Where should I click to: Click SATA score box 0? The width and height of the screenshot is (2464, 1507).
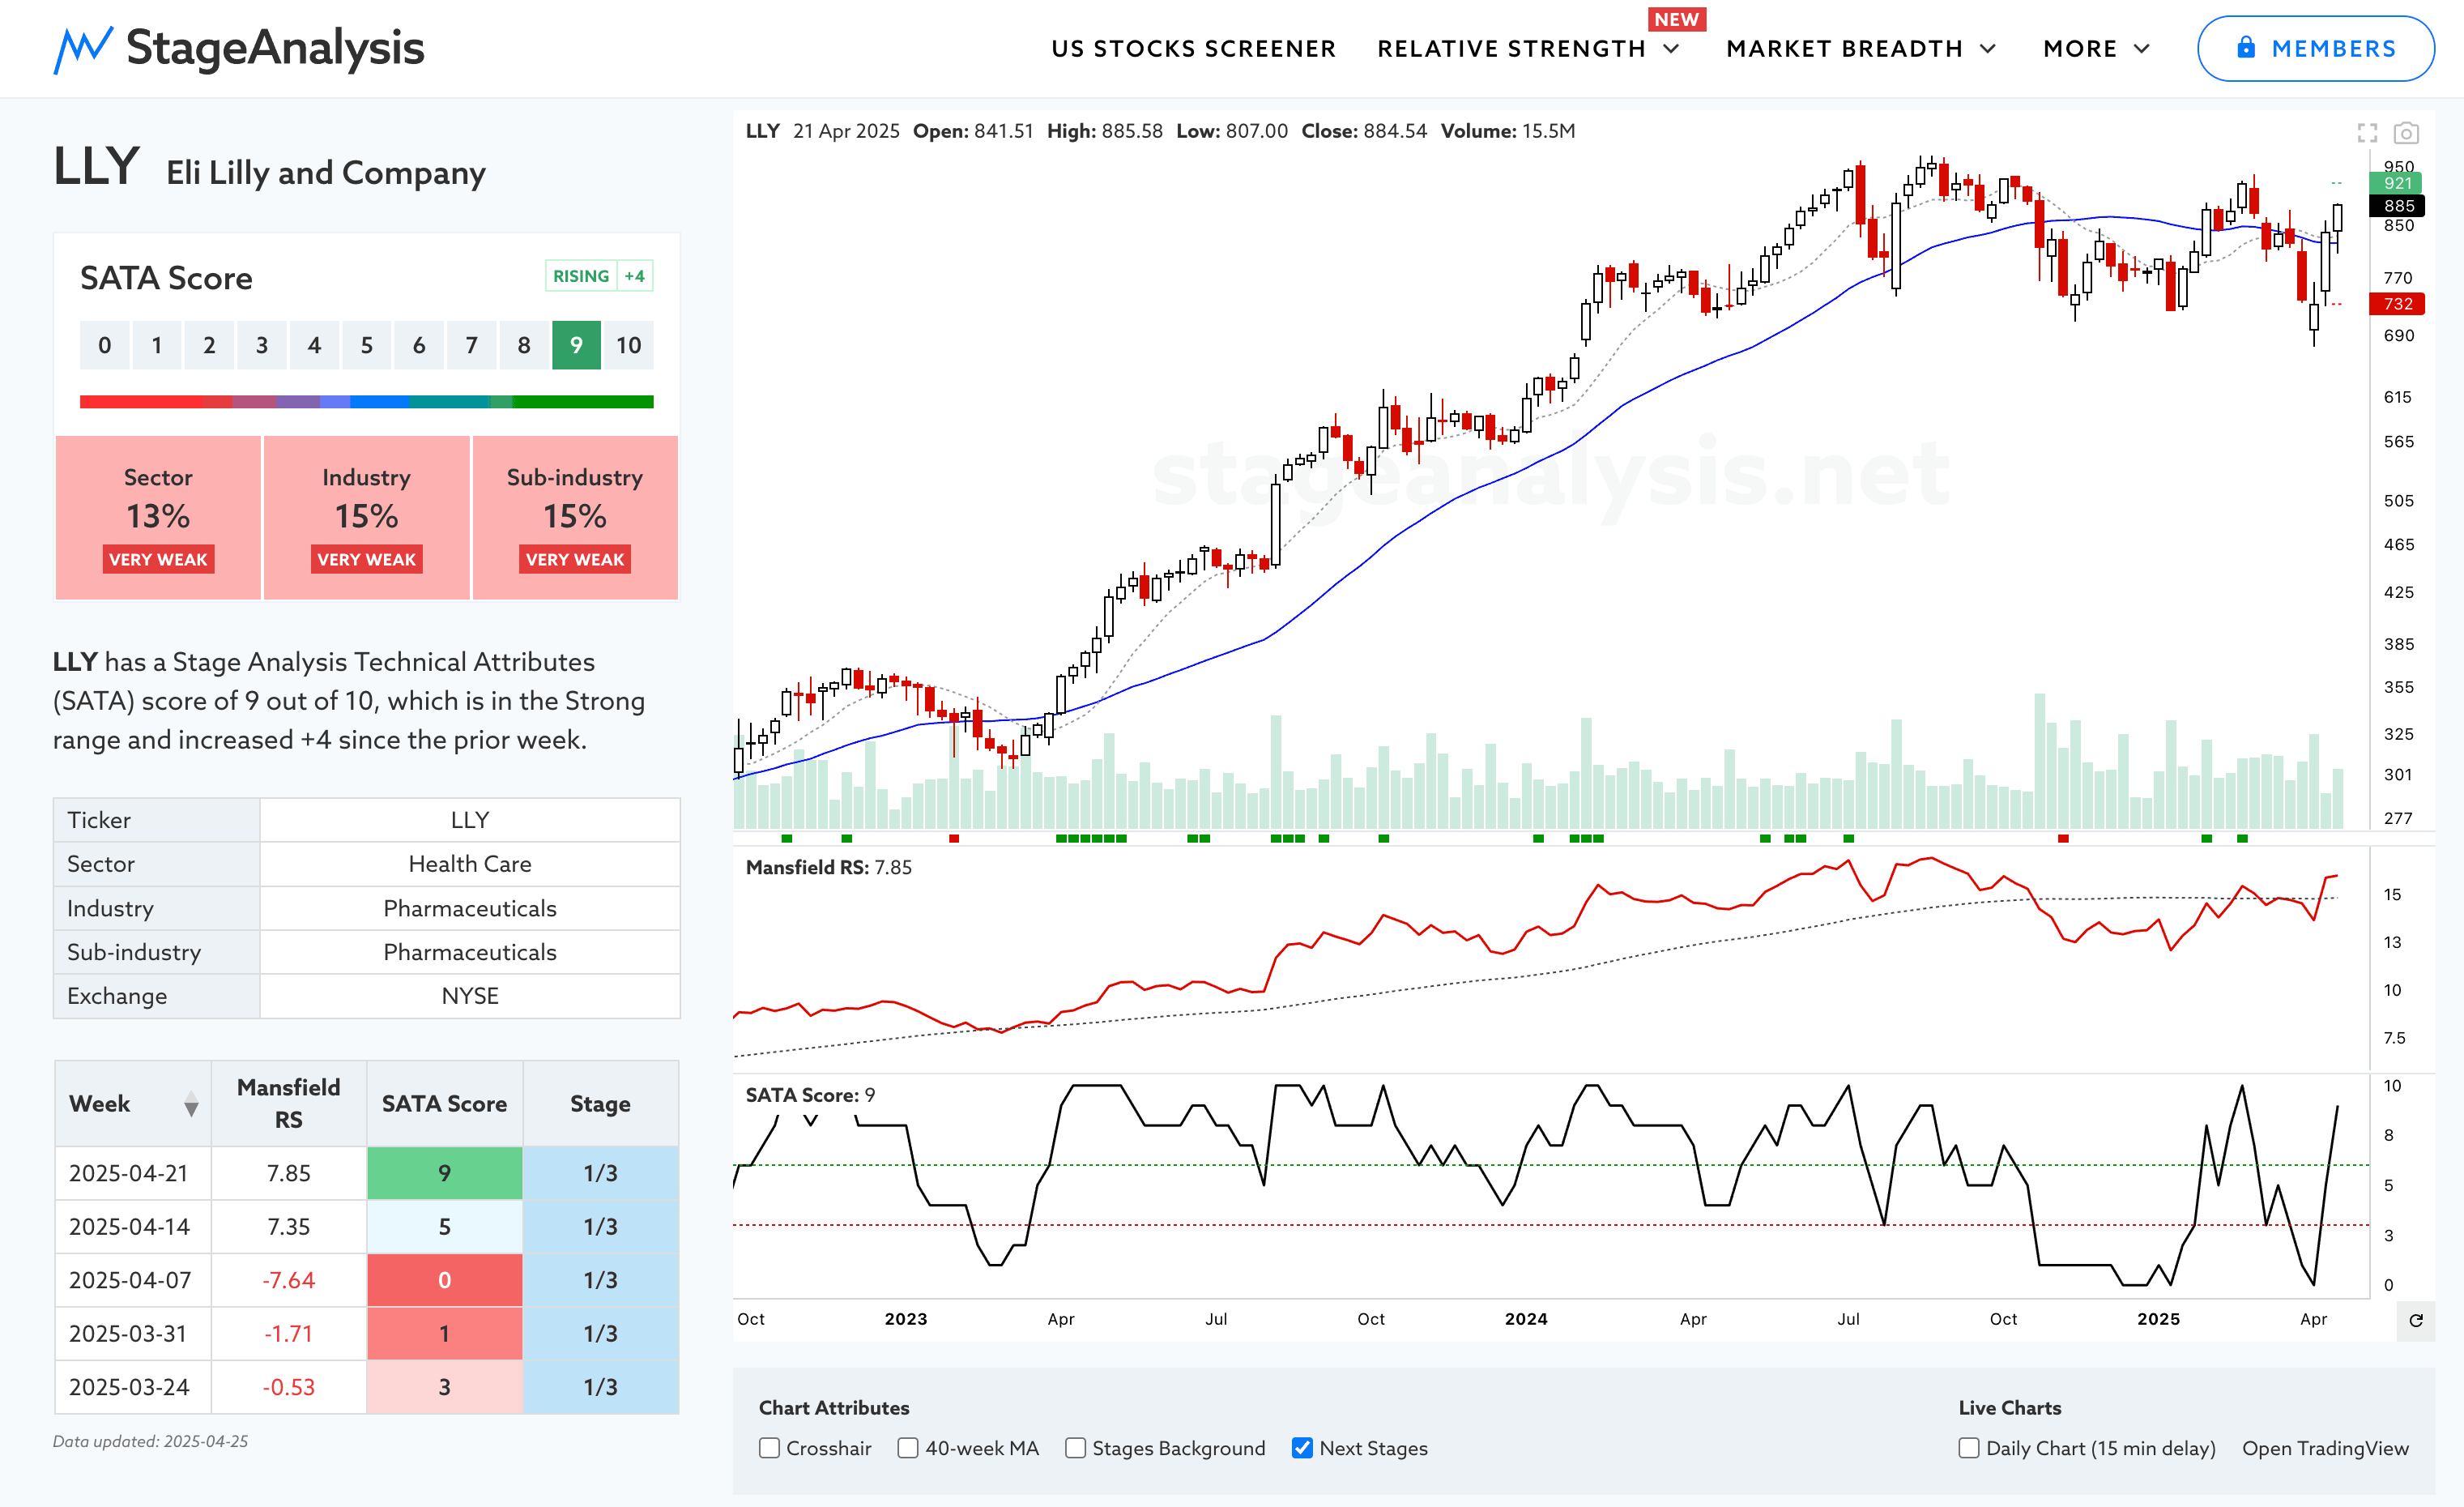[x=104, y=345]
